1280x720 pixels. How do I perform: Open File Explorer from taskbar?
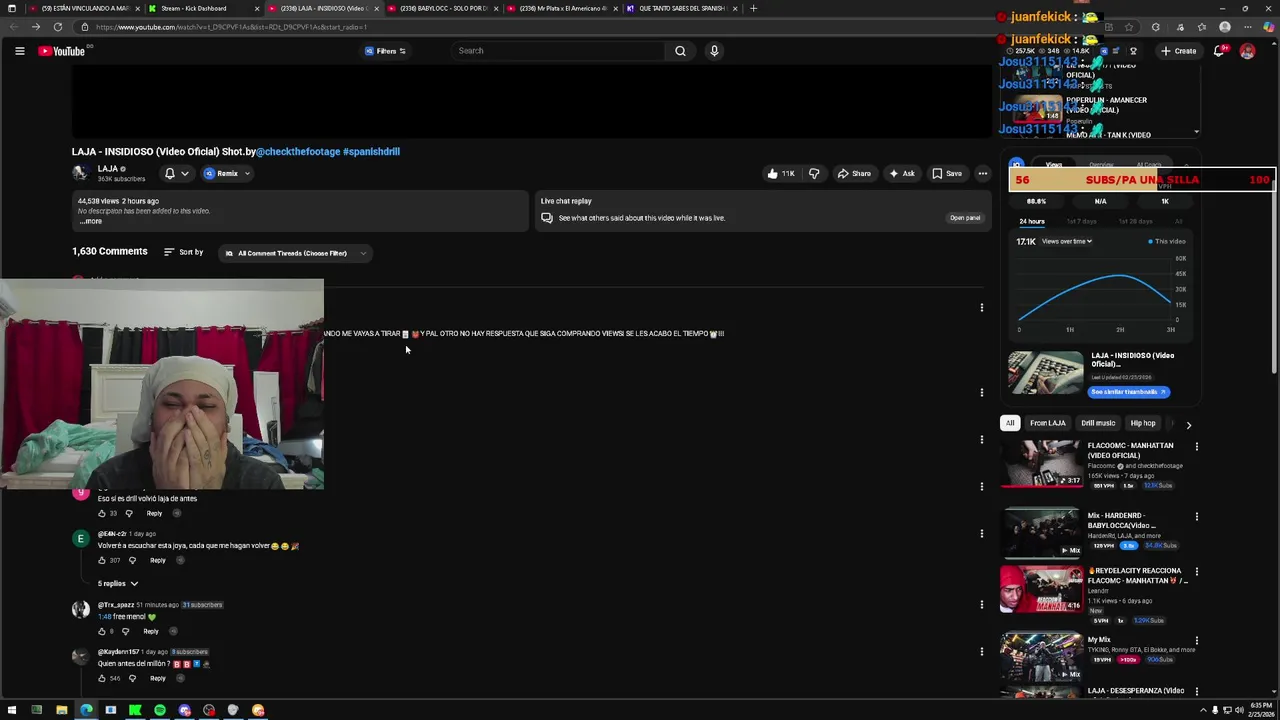click(x=61, y=710)
